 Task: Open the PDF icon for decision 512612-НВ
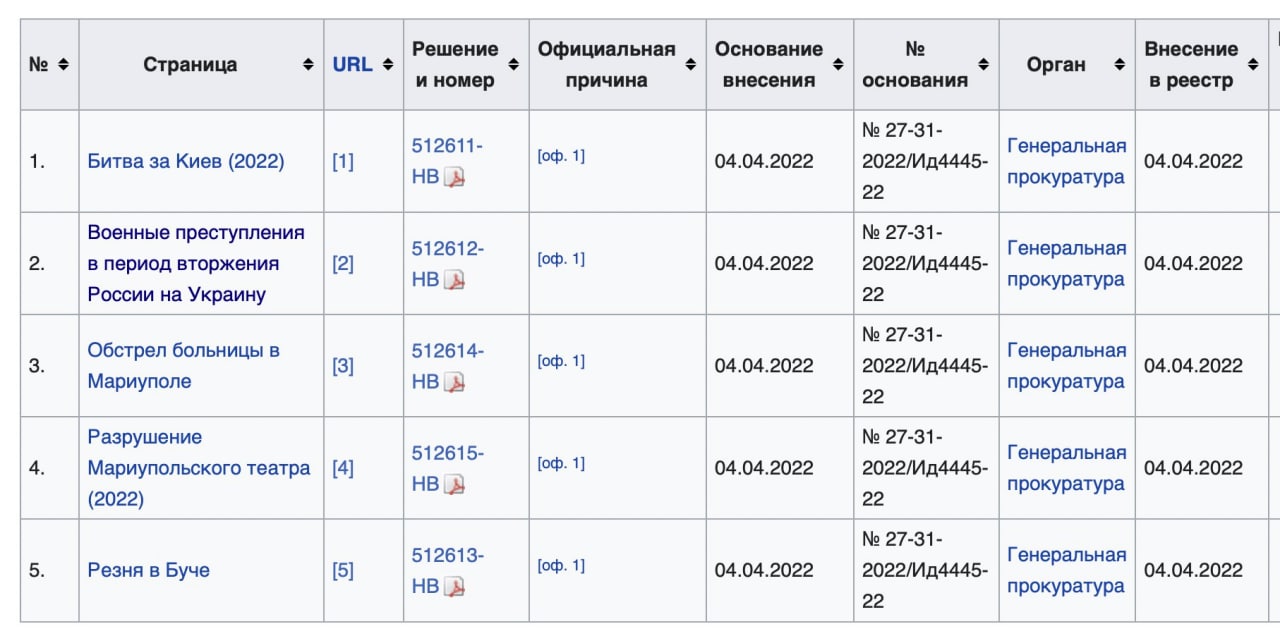click(x=455, y=280)
